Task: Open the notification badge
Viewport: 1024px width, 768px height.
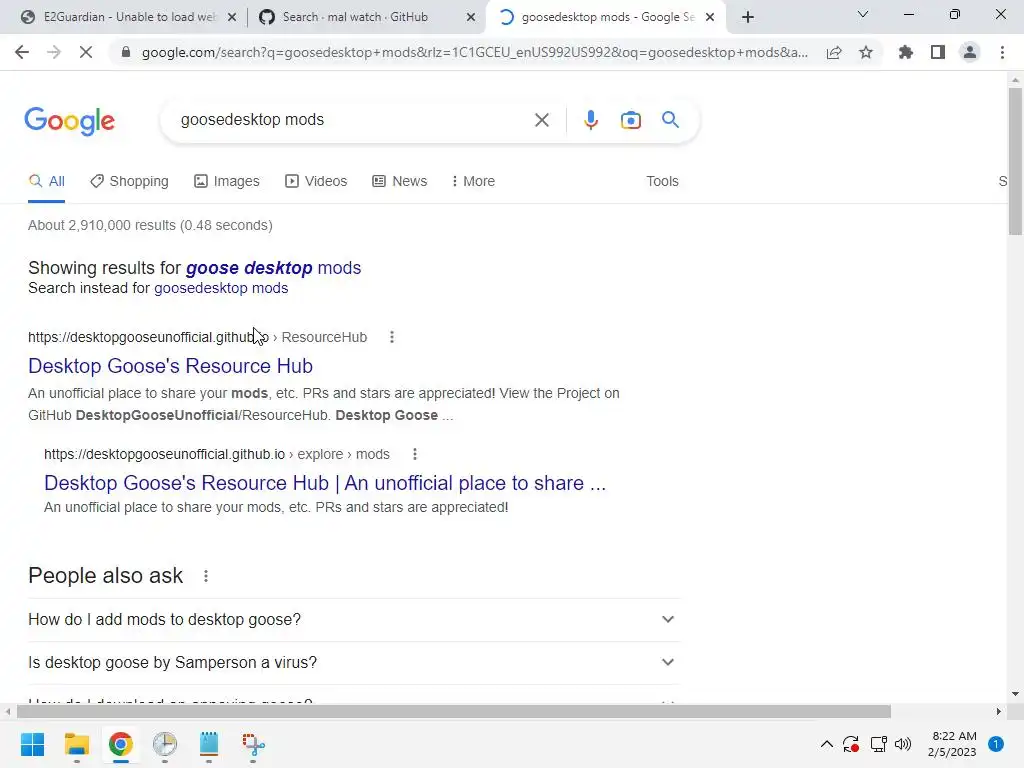Action: [995, 744]
